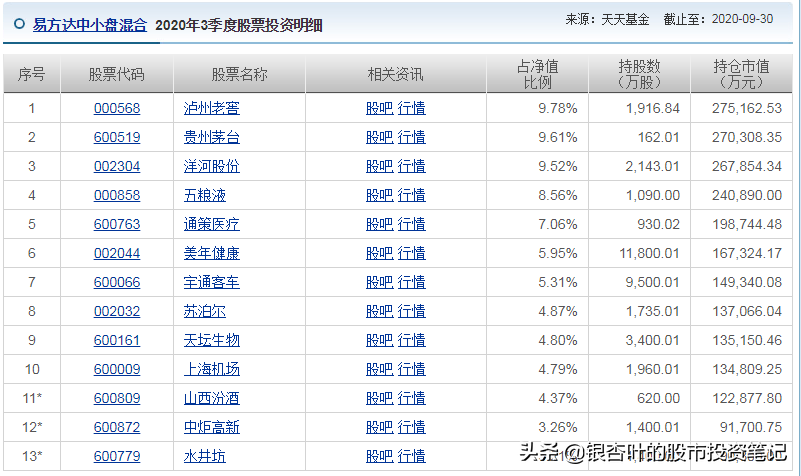Open 行情 for 泸州老窖 row
Viewport: 801px width, 476px height.
(411, 108)
